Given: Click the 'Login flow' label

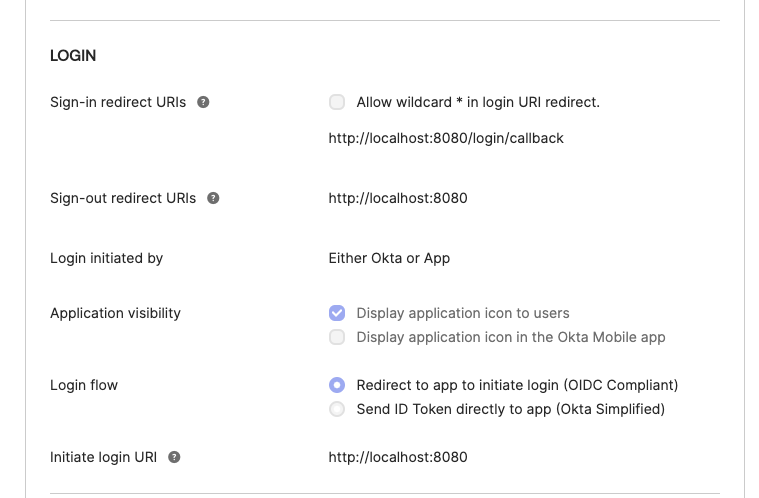Looking at the screenshot, I should click(x=84, y=385).
